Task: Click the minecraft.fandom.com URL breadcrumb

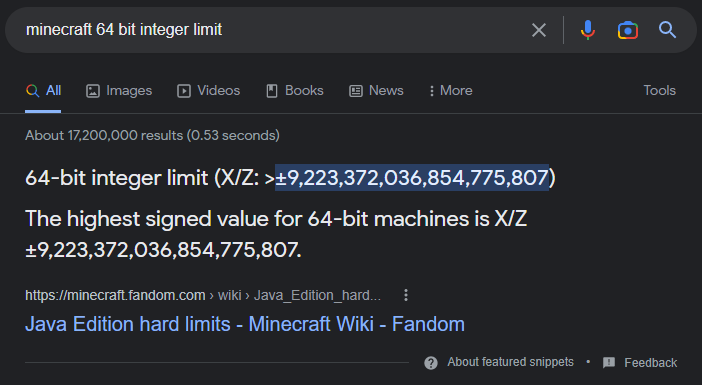Action: (115, 295)
